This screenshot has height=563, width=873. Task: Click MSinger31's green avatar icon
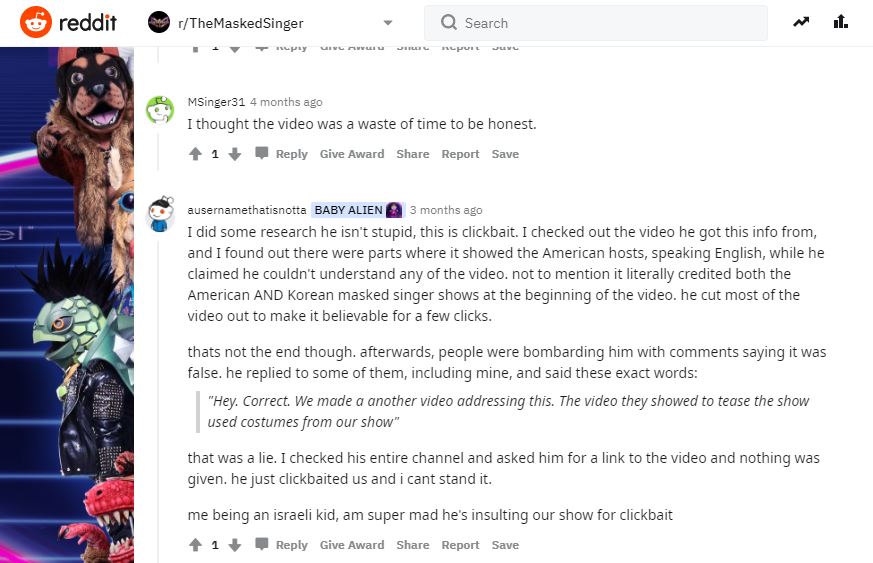(160, 109)
